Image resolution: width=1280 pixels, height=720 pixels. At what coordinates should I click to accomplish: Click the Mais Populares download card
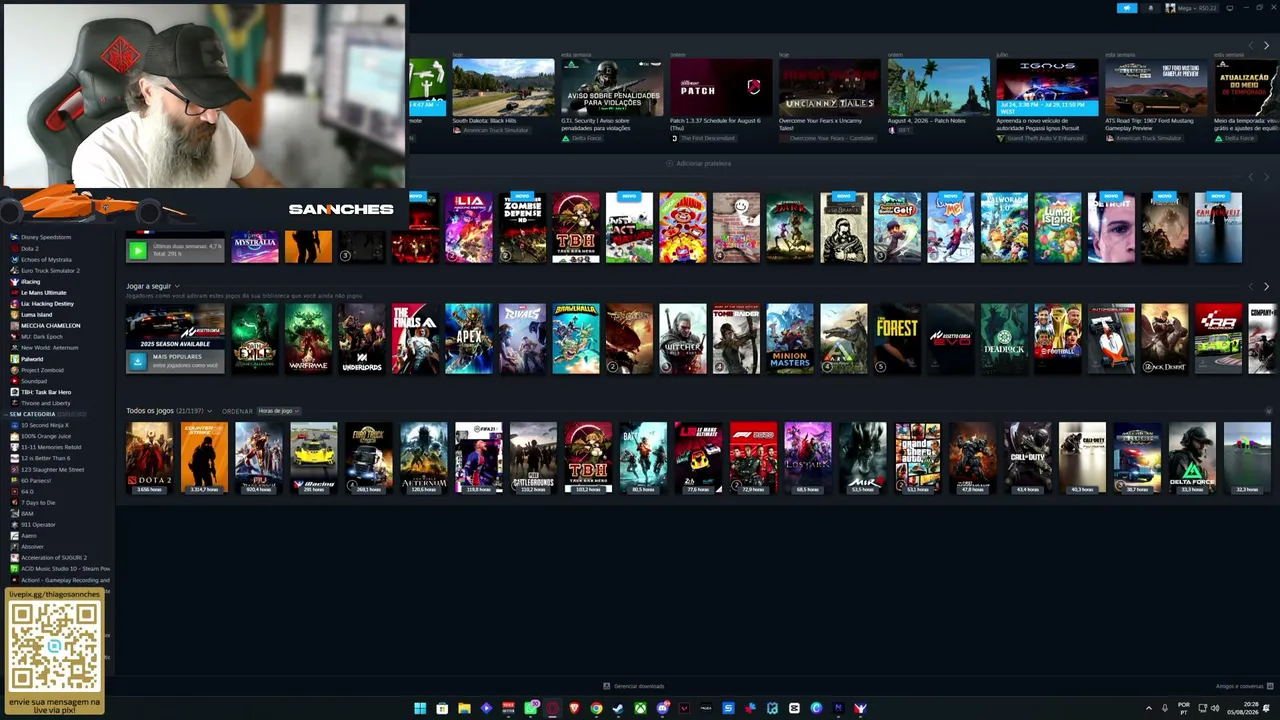[x=175, y=361]
